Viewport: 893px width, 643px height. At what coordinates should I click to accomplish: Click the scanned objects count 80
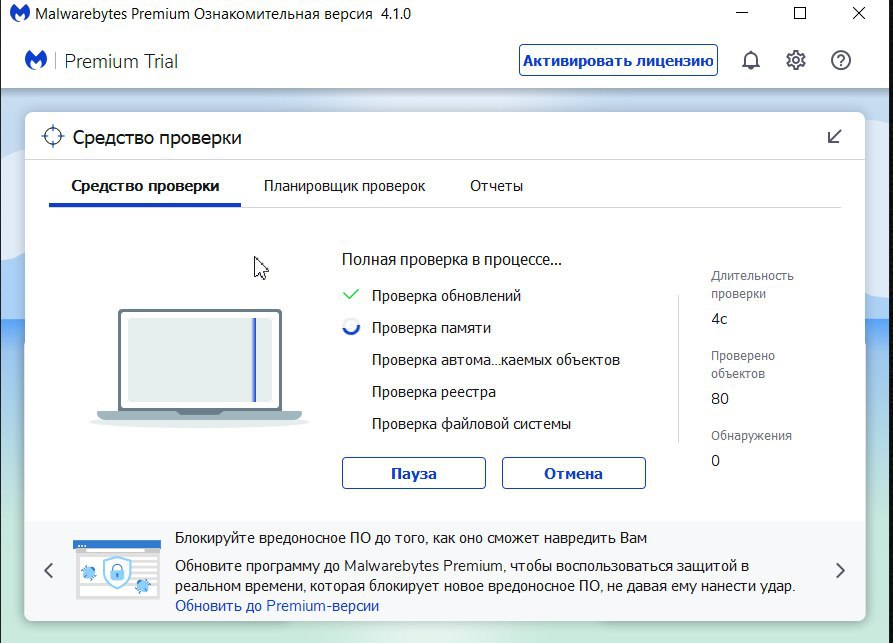(x=720, y=399)
